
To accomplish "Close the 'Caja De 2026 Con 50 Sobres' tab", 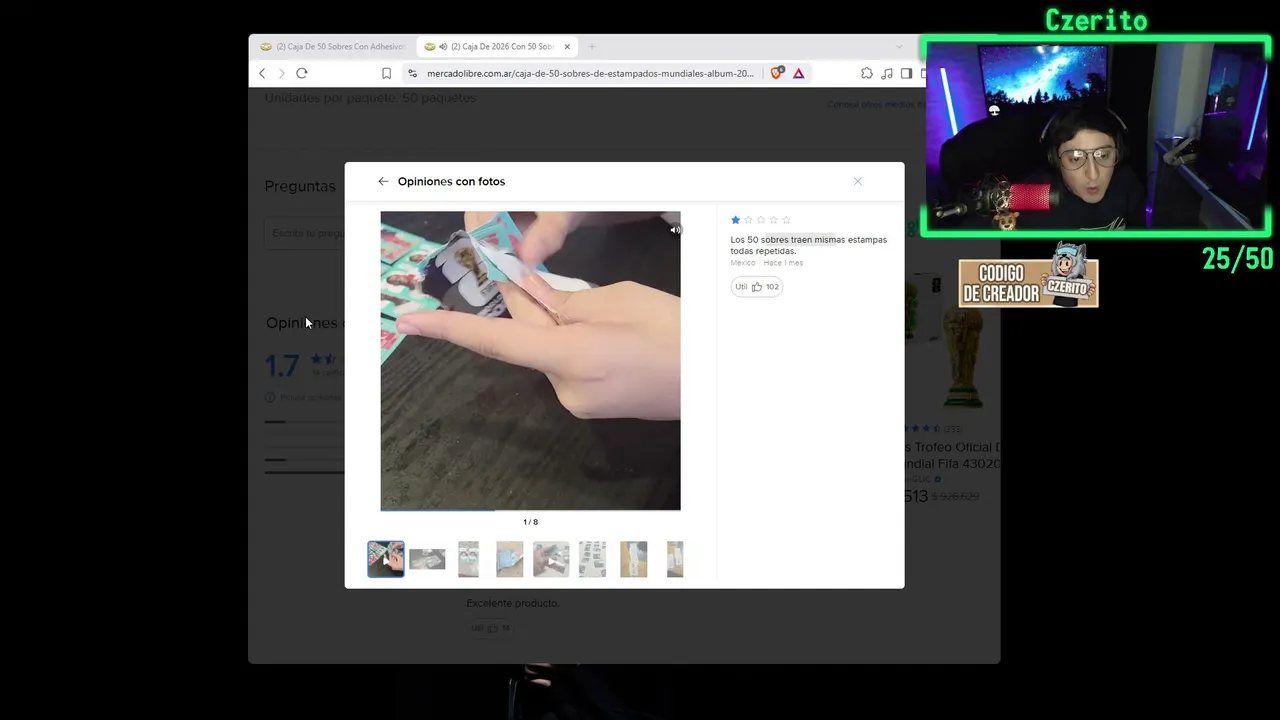I will point(567,46).
